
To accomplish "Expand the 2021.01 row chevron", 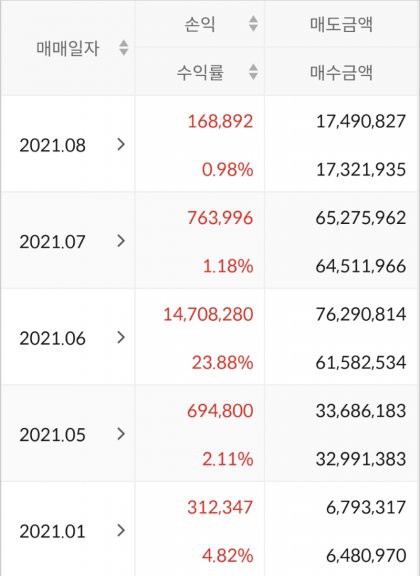I will coord(121,530).
